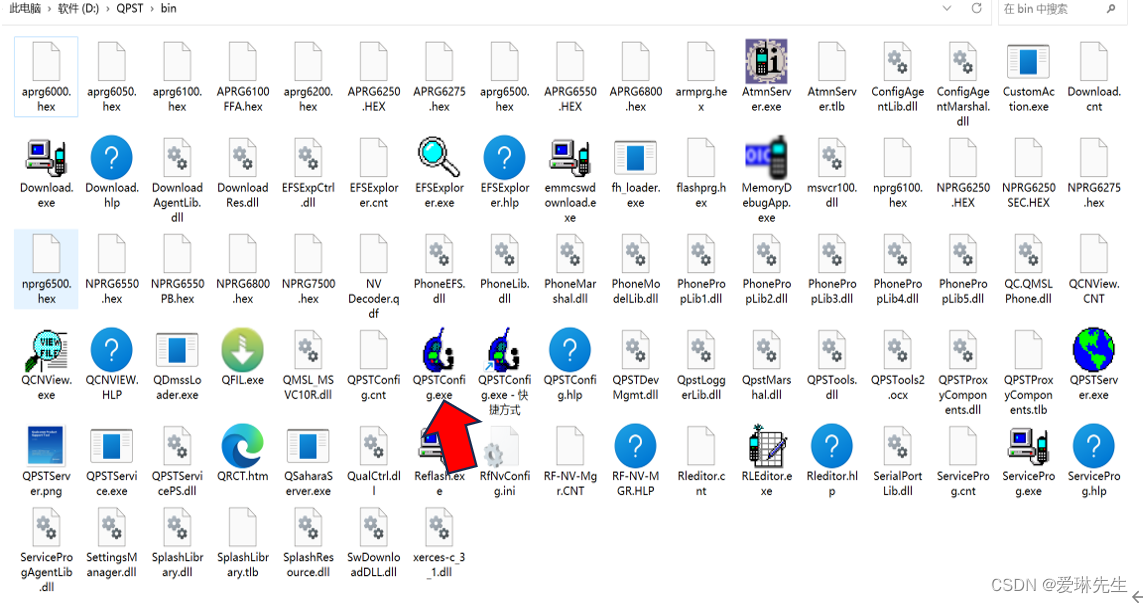Select the QC.QMSLPhone.dll file

1029,254
